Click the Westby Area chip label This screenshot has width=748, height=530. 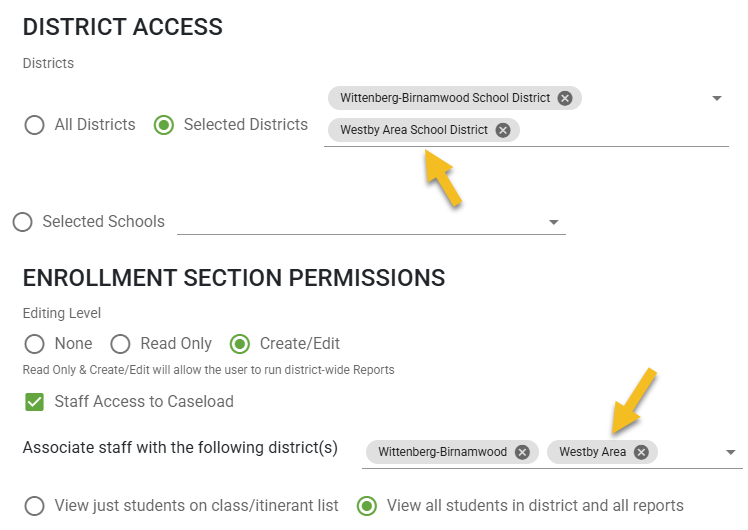tap(592, 452)
